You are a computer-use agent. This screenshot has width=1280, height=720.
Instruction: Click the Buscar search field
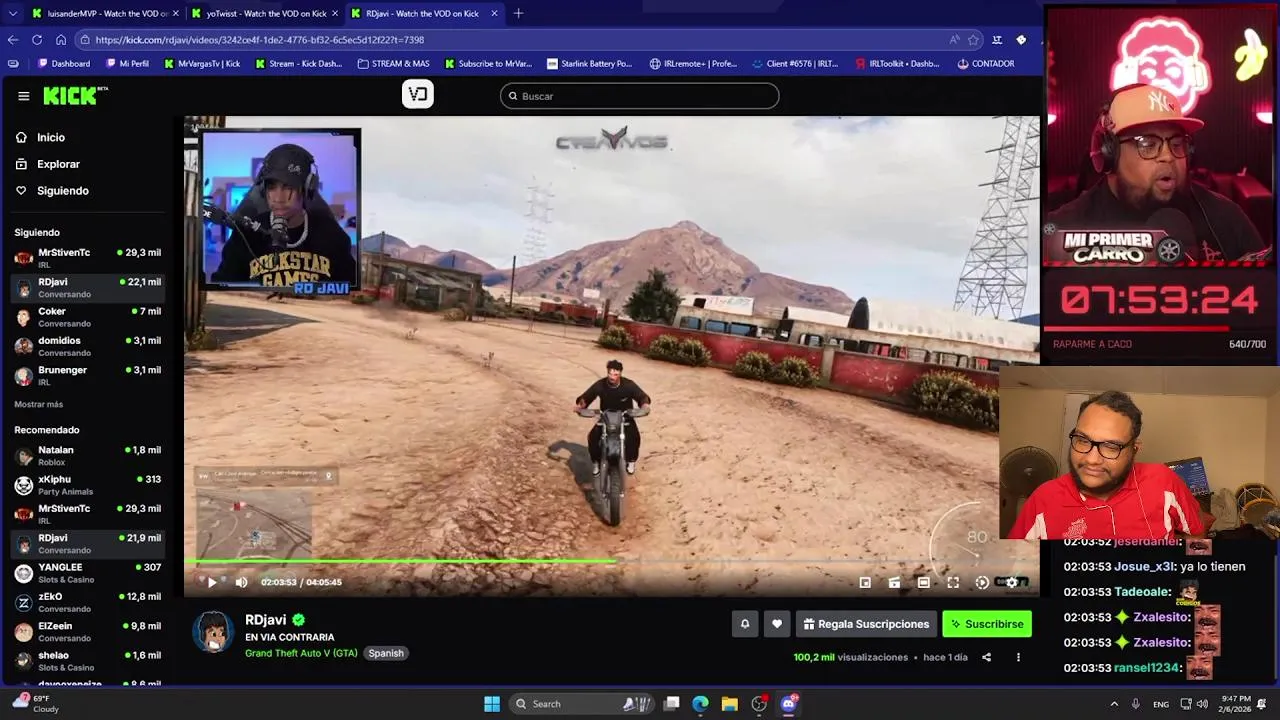pyautogui.click(x=639, y=96)
